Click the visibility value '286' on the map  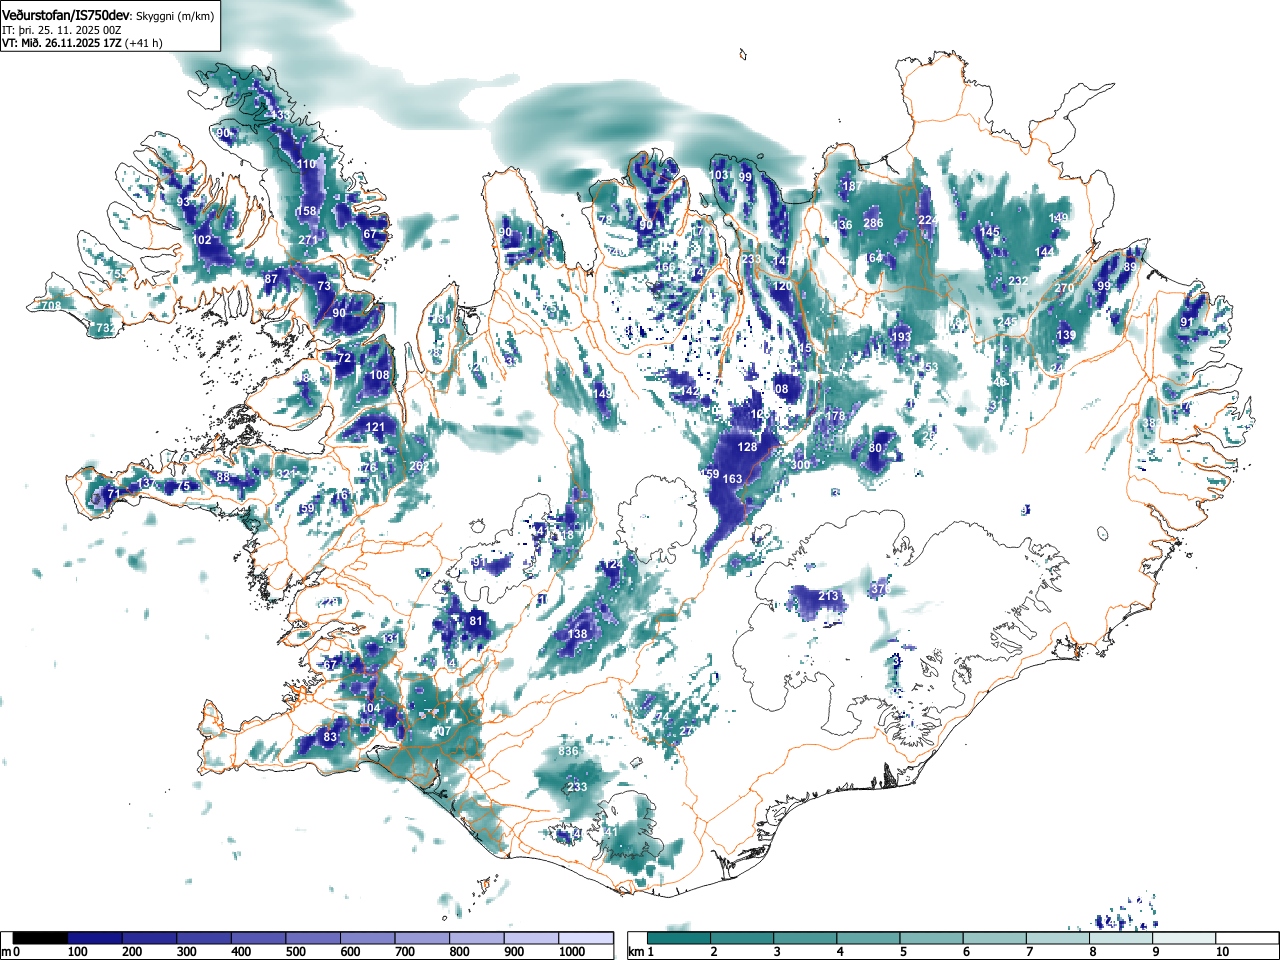[873, 223]
